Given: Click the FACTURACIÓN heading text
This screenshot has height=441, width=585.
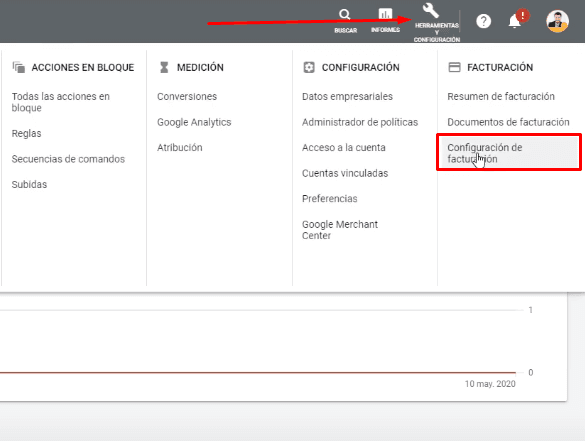Looking at the screenshot, I should [x=500, y=68].
